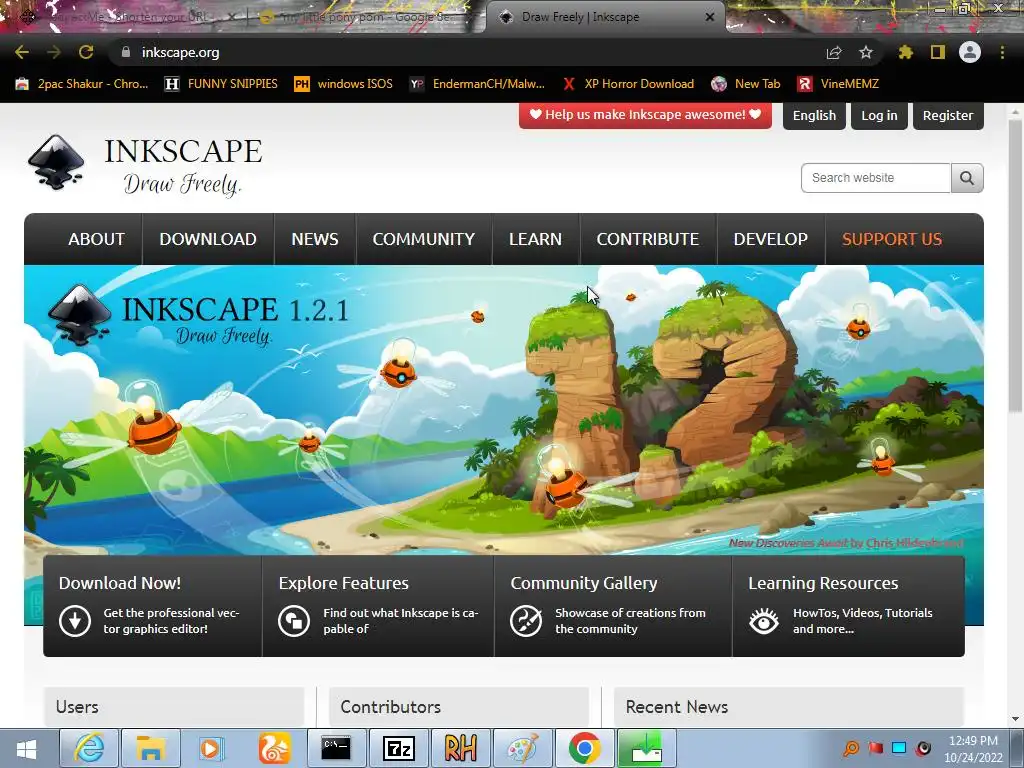The width and height of the screenshot is (1024, 768).
Task: Open the media player taskbar icon
Action: [212, 748]
